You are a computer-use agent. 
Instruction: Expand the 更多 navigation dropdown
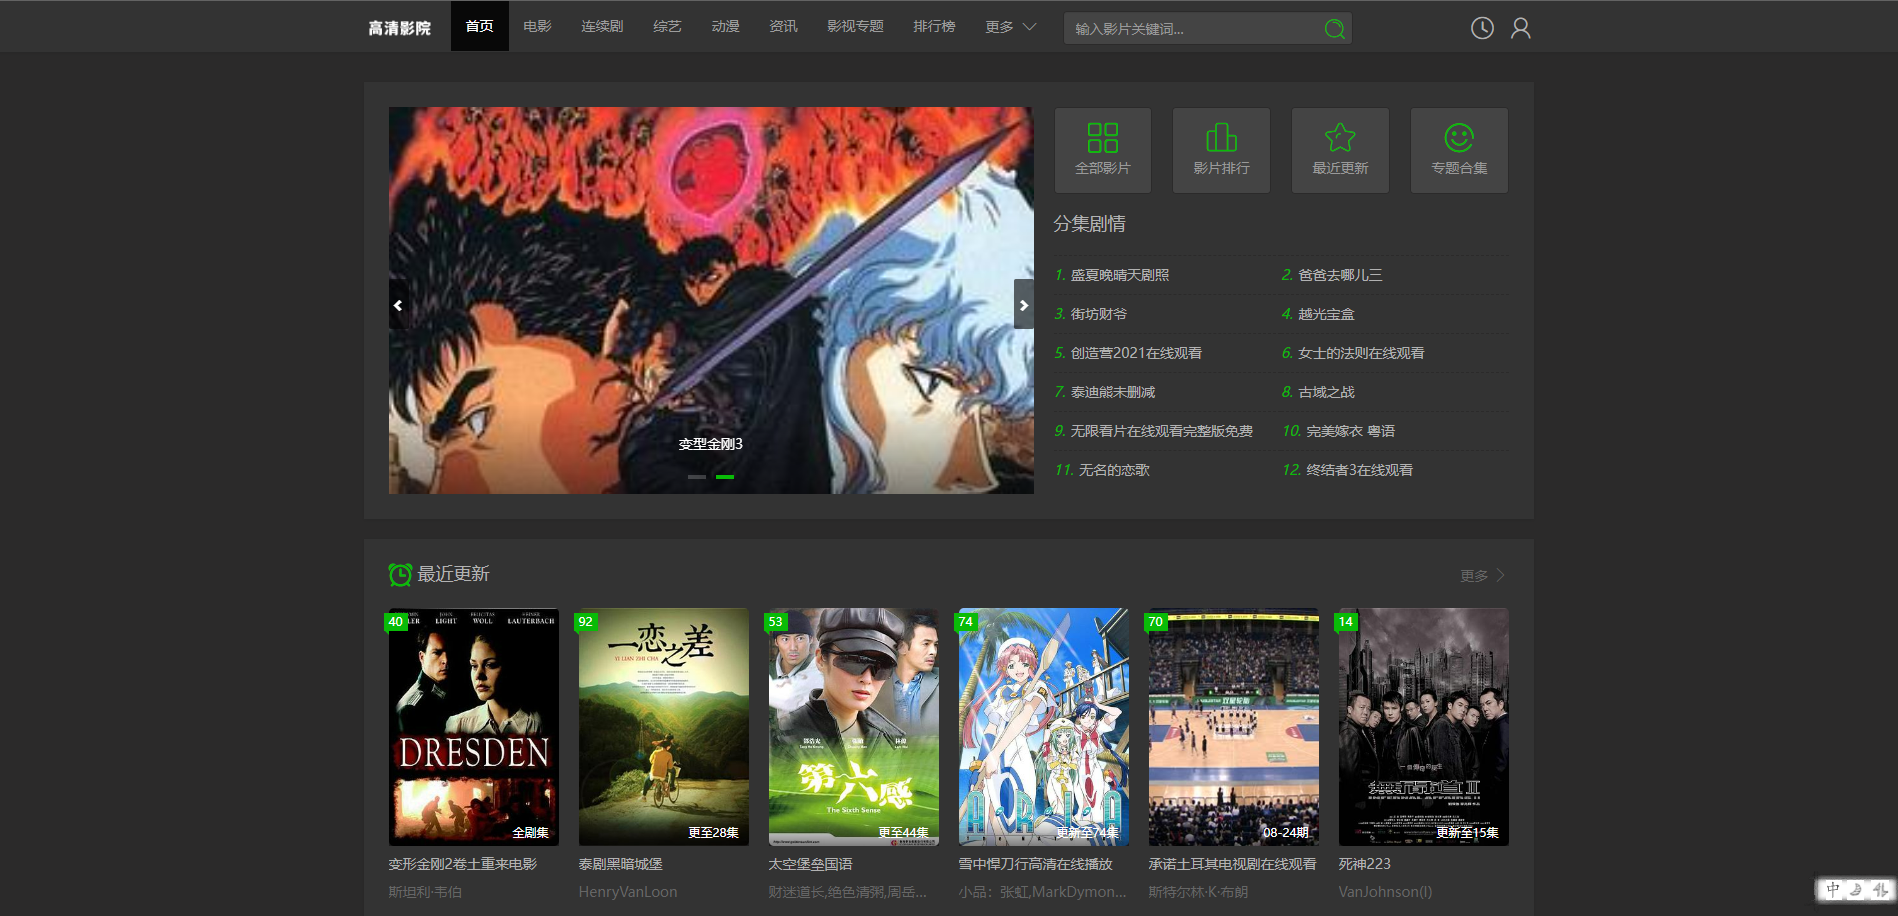(1010, 27)
